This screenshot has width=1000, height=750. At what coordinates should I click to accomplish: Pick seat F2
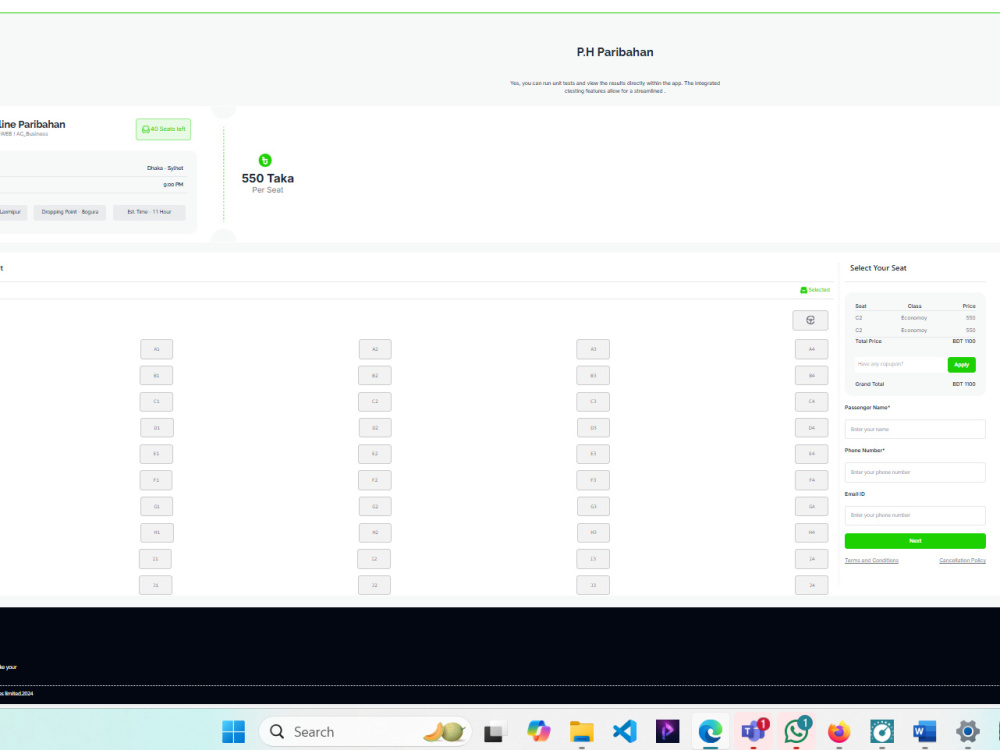[375, 480]
